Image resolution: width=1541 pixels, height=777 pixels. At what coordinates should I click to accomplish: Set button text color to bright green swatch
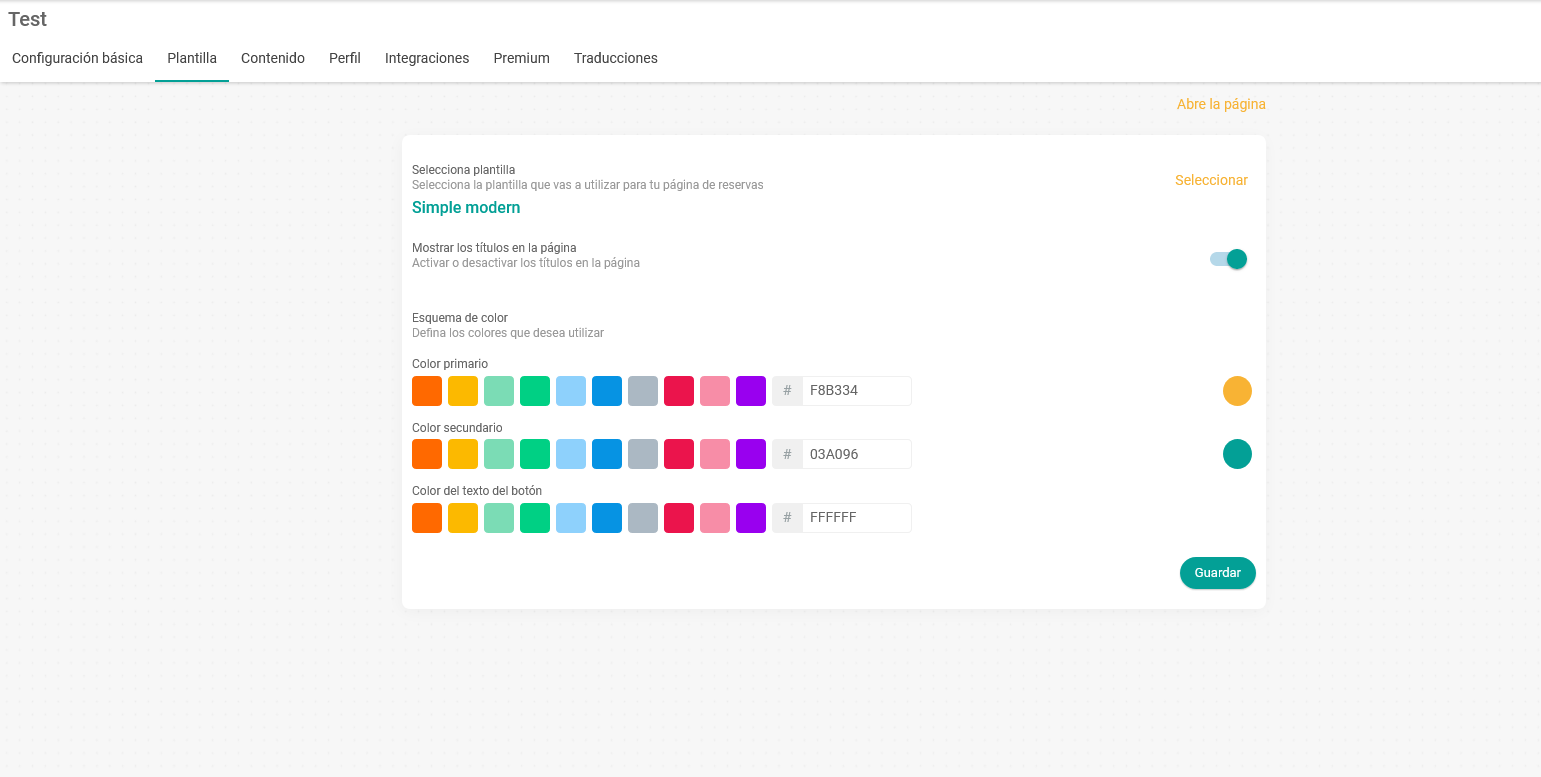(535, 518)
